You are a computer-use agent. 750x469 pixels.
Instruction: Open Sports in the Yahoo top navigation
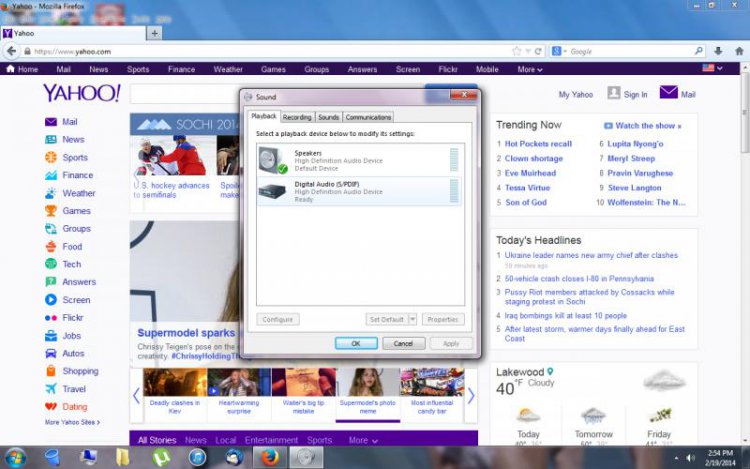[x=138, y=69]
